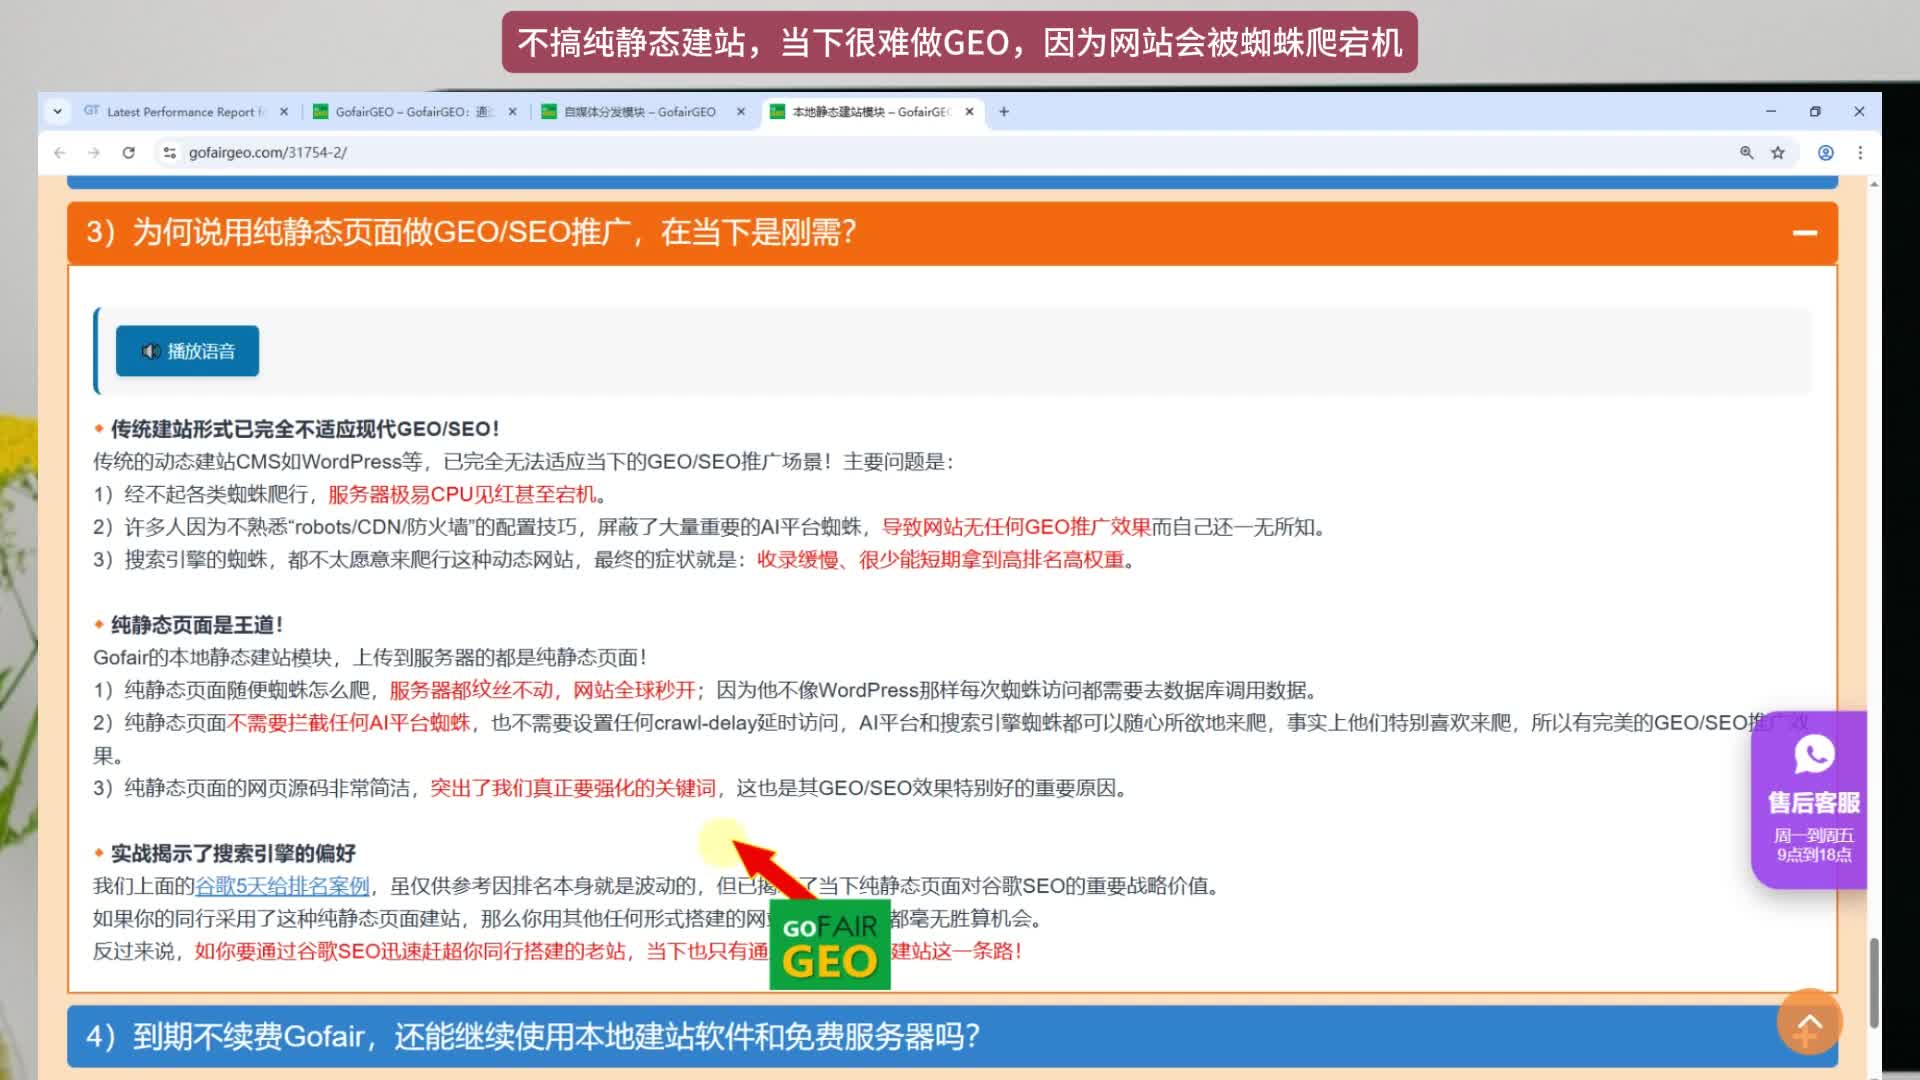Click the zoom magnifier icon in address bar
Screen dimensions: 1920x1080
click(x=1746, y=153)
